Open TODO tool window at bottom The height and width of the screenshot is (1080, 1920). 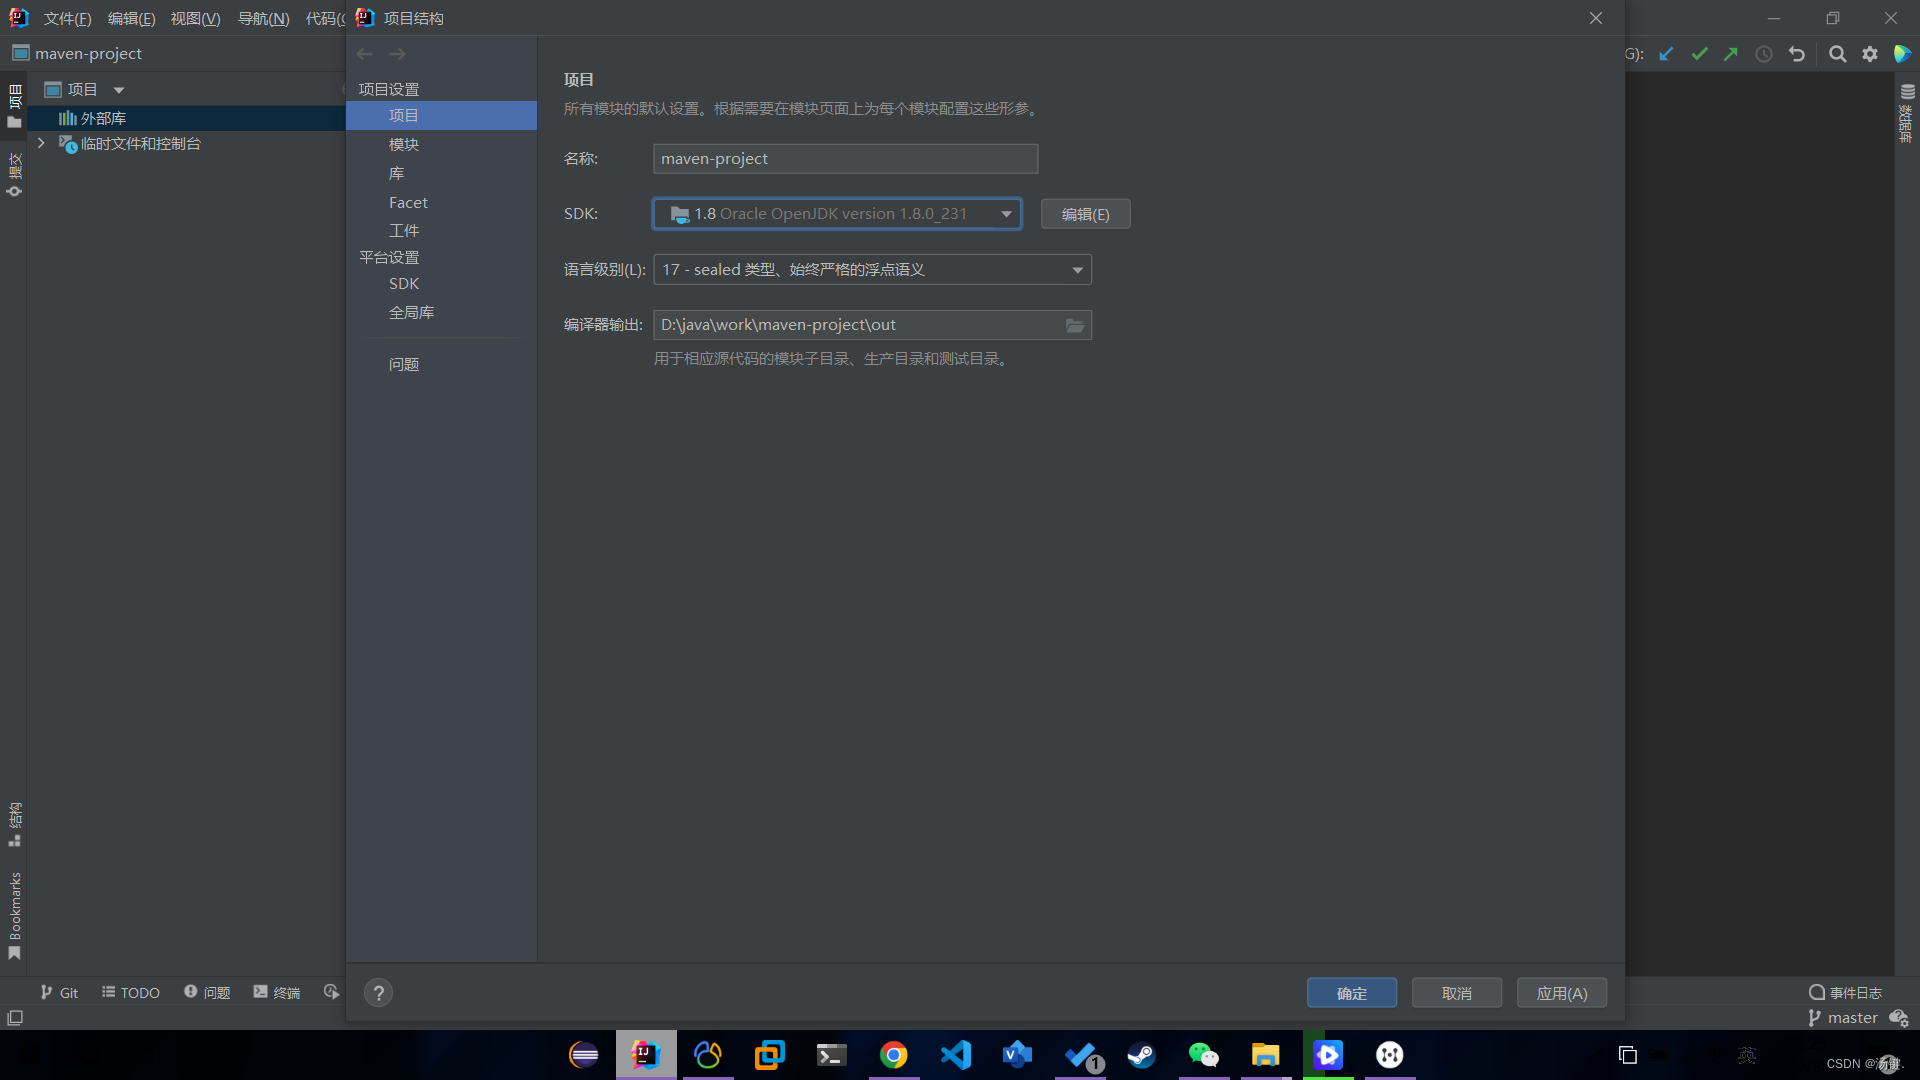click(x=131, y=992)
